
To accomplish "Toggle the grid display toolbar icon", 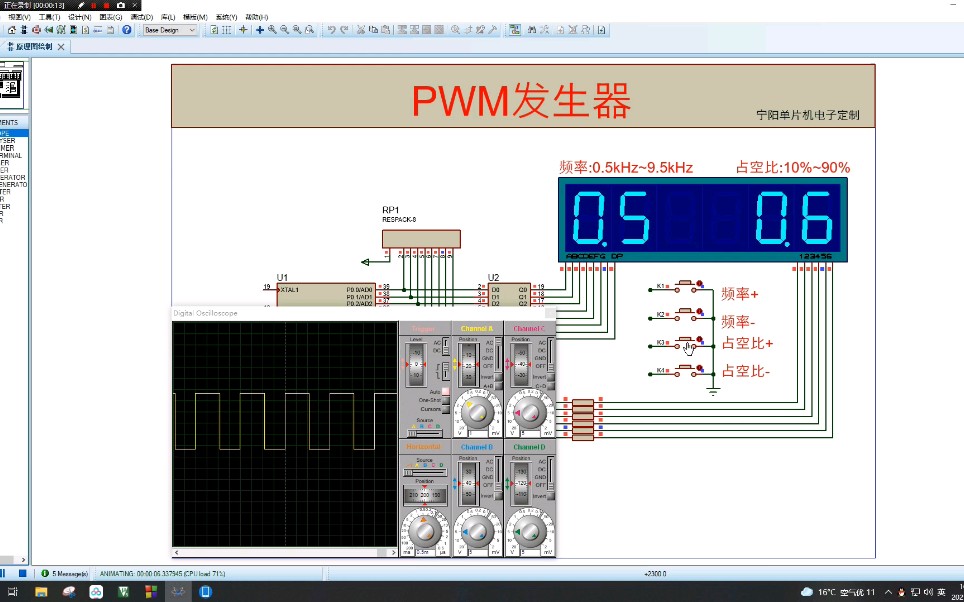I will coord(226,30).
